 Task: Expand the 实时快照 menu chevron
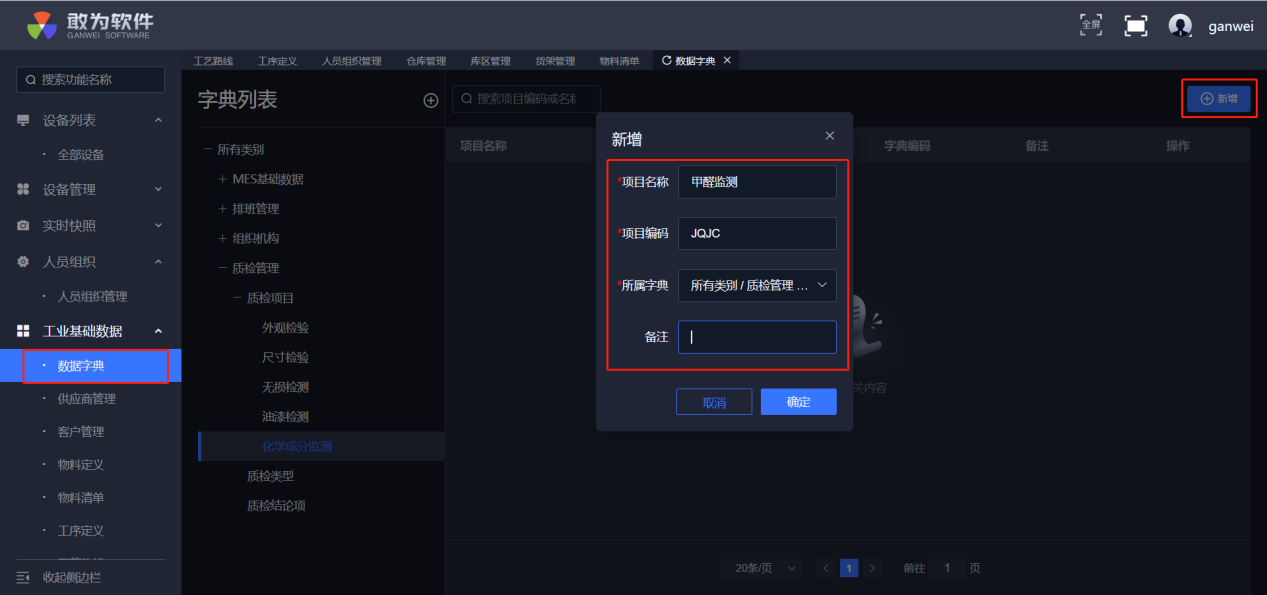tap(158, 226)
